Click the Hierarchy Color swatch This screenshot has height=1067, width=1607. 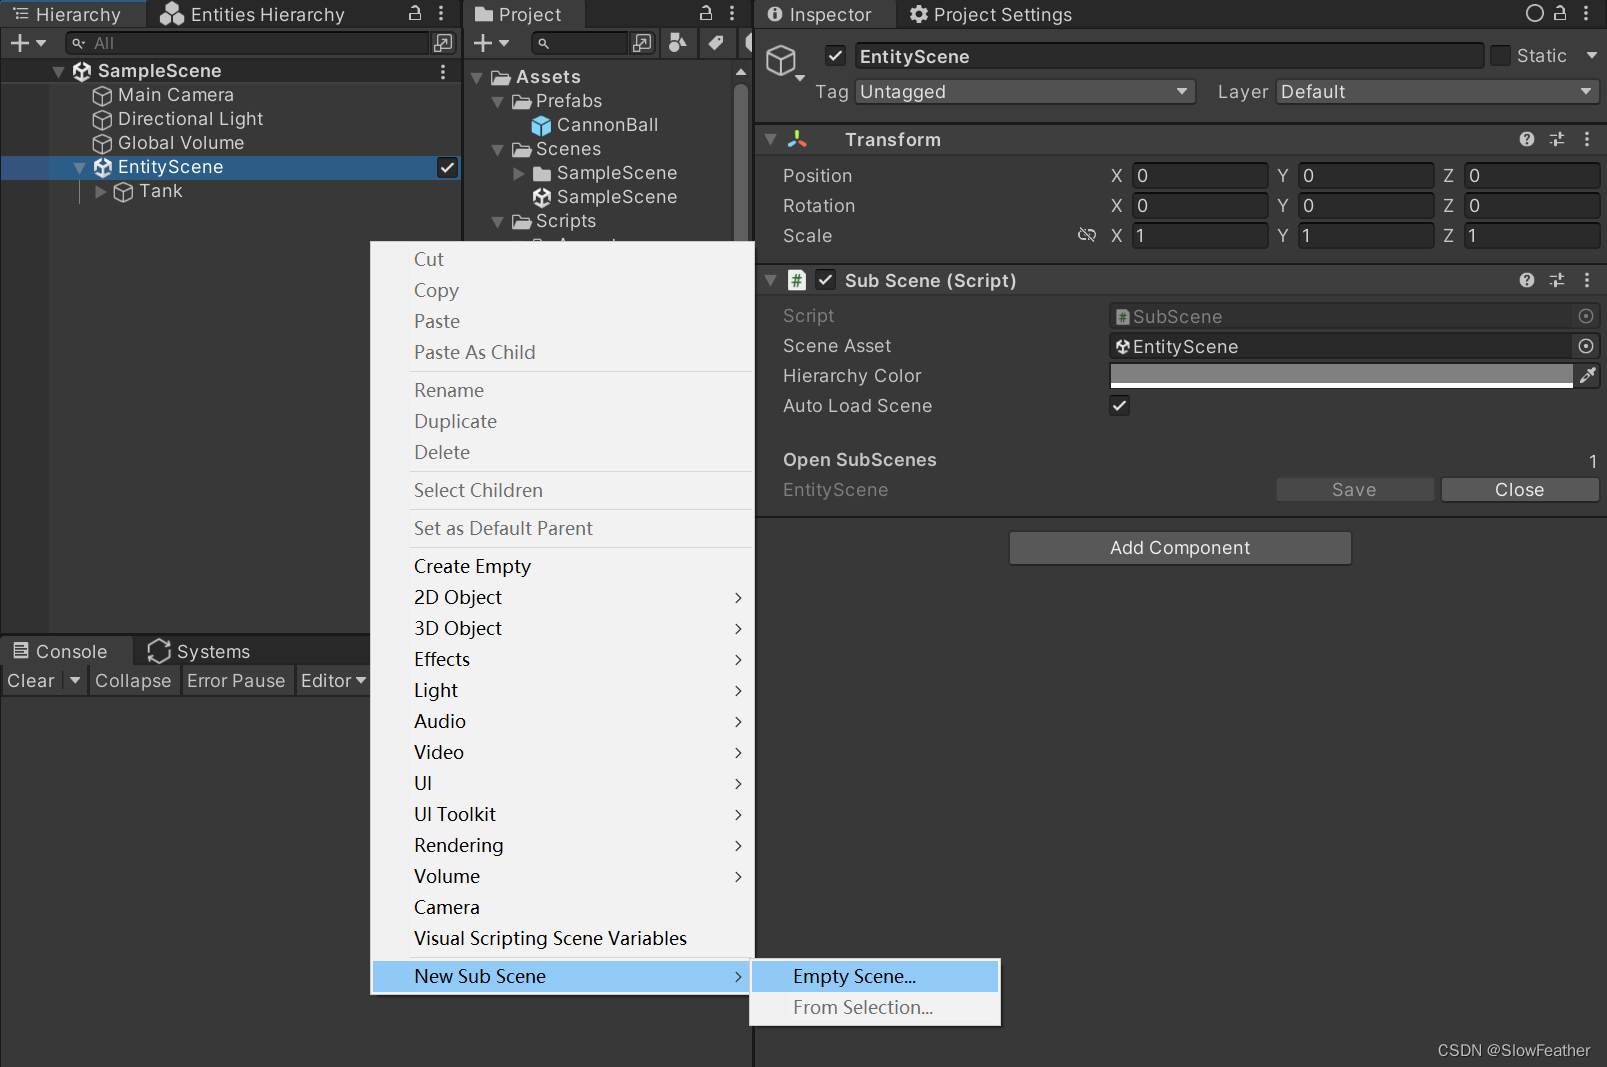click(x=1341, y=376)
